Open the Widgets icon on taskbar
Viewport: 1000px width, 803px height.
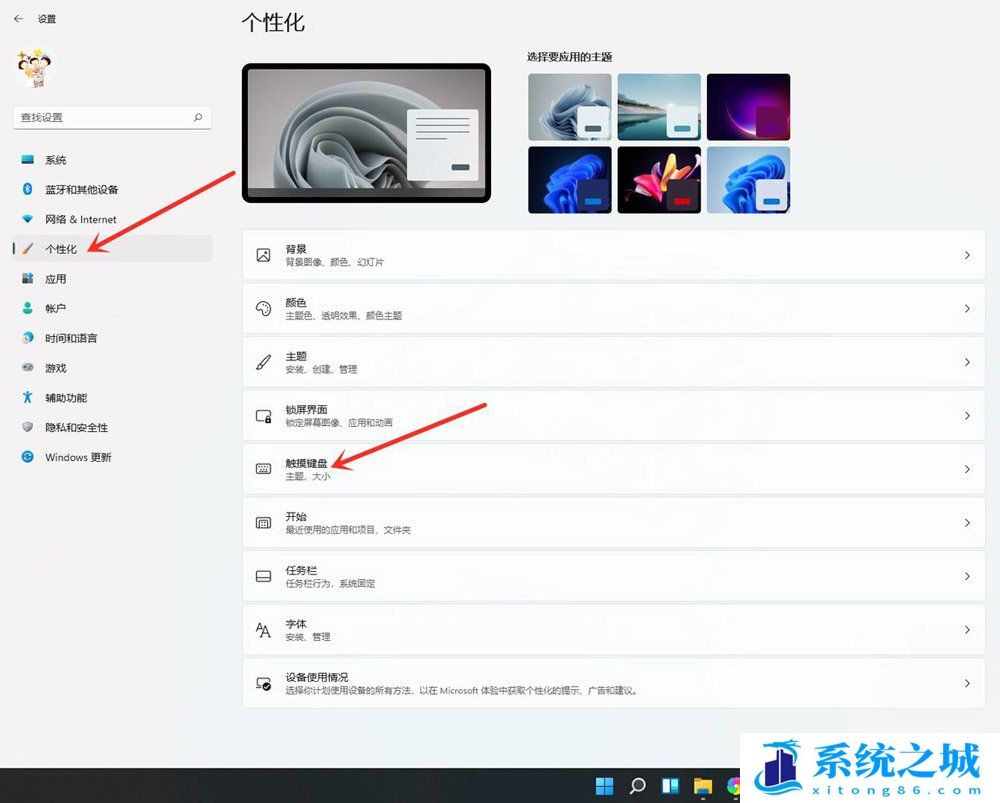(x=670, y=785)
